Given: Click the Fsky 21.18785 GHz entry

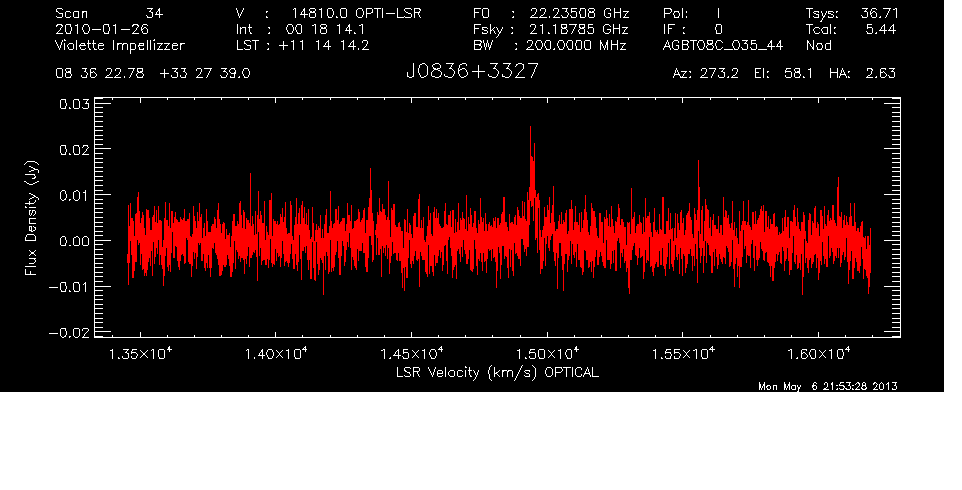Looking at the screenshot, I should tap(550, 29).
